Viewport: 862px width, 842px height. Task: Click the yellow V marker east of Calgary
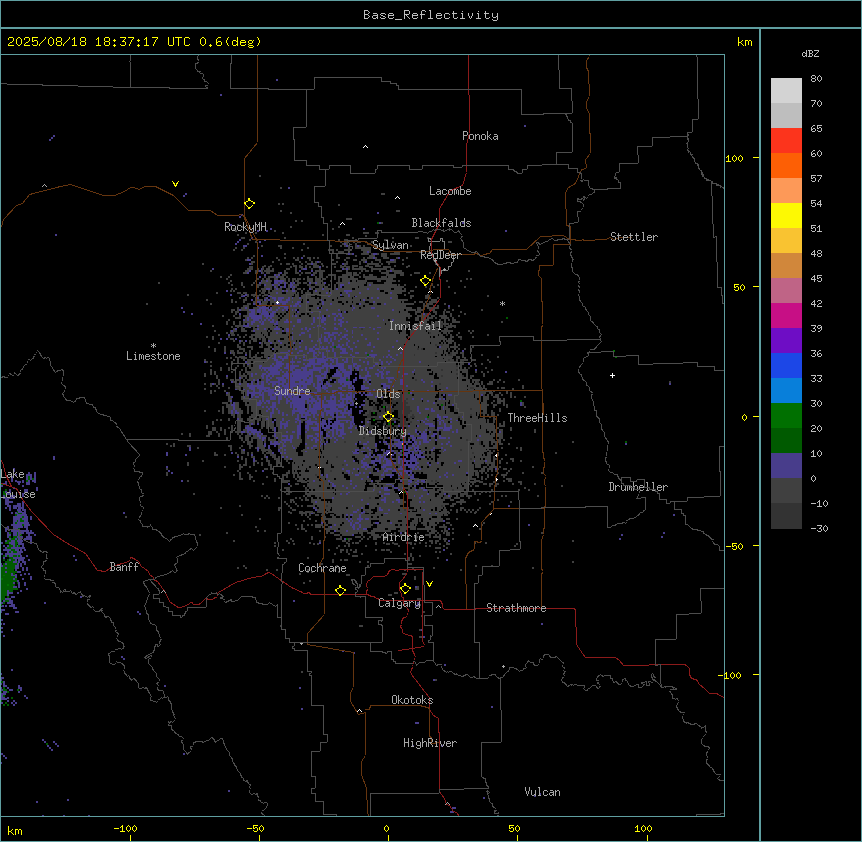[429, 584]
